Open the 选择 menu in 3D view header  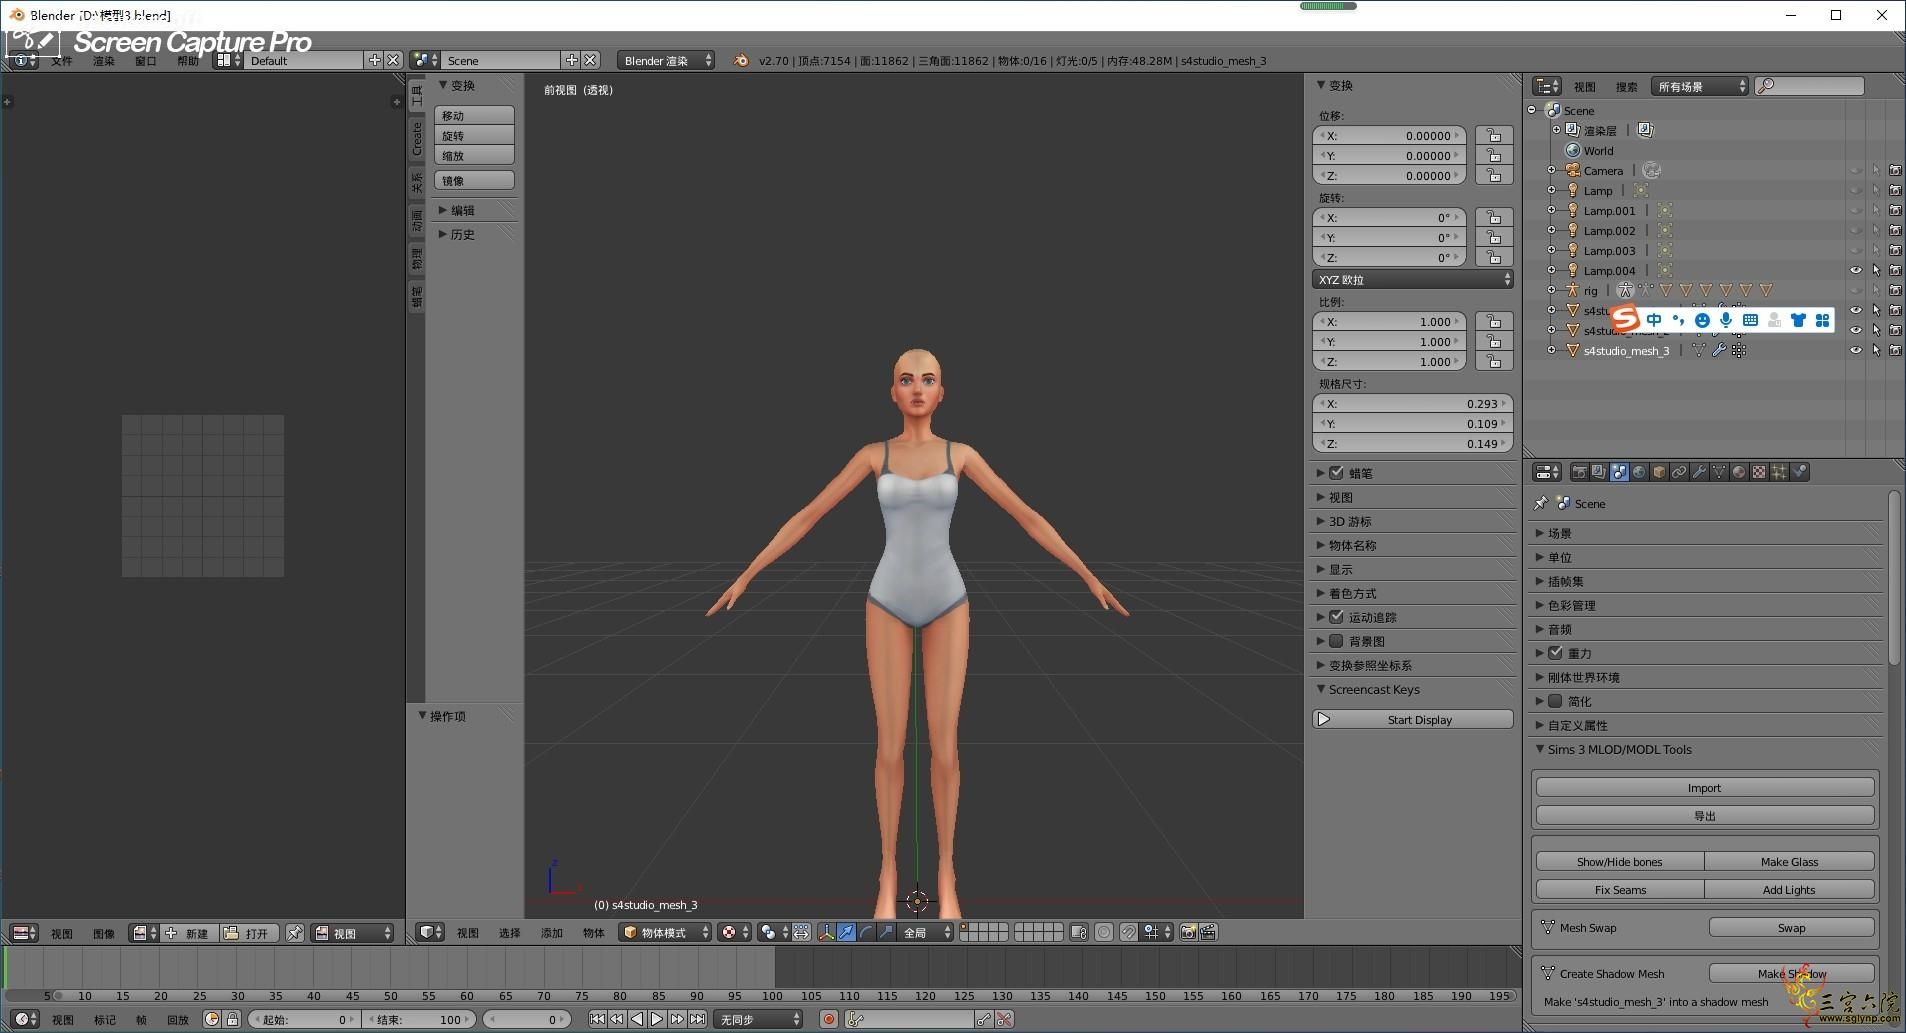point(510,933)
